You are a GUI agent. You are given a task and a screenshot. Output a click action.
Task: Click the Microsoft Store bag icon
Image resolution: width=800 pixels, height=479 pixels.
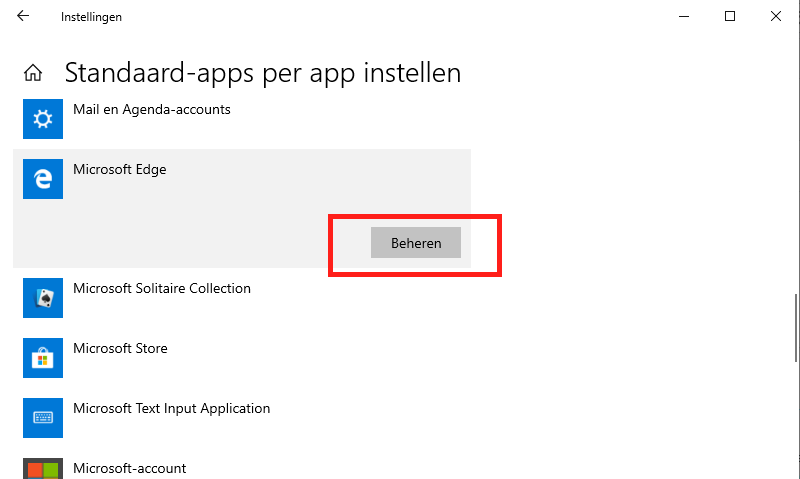[42, 358]
